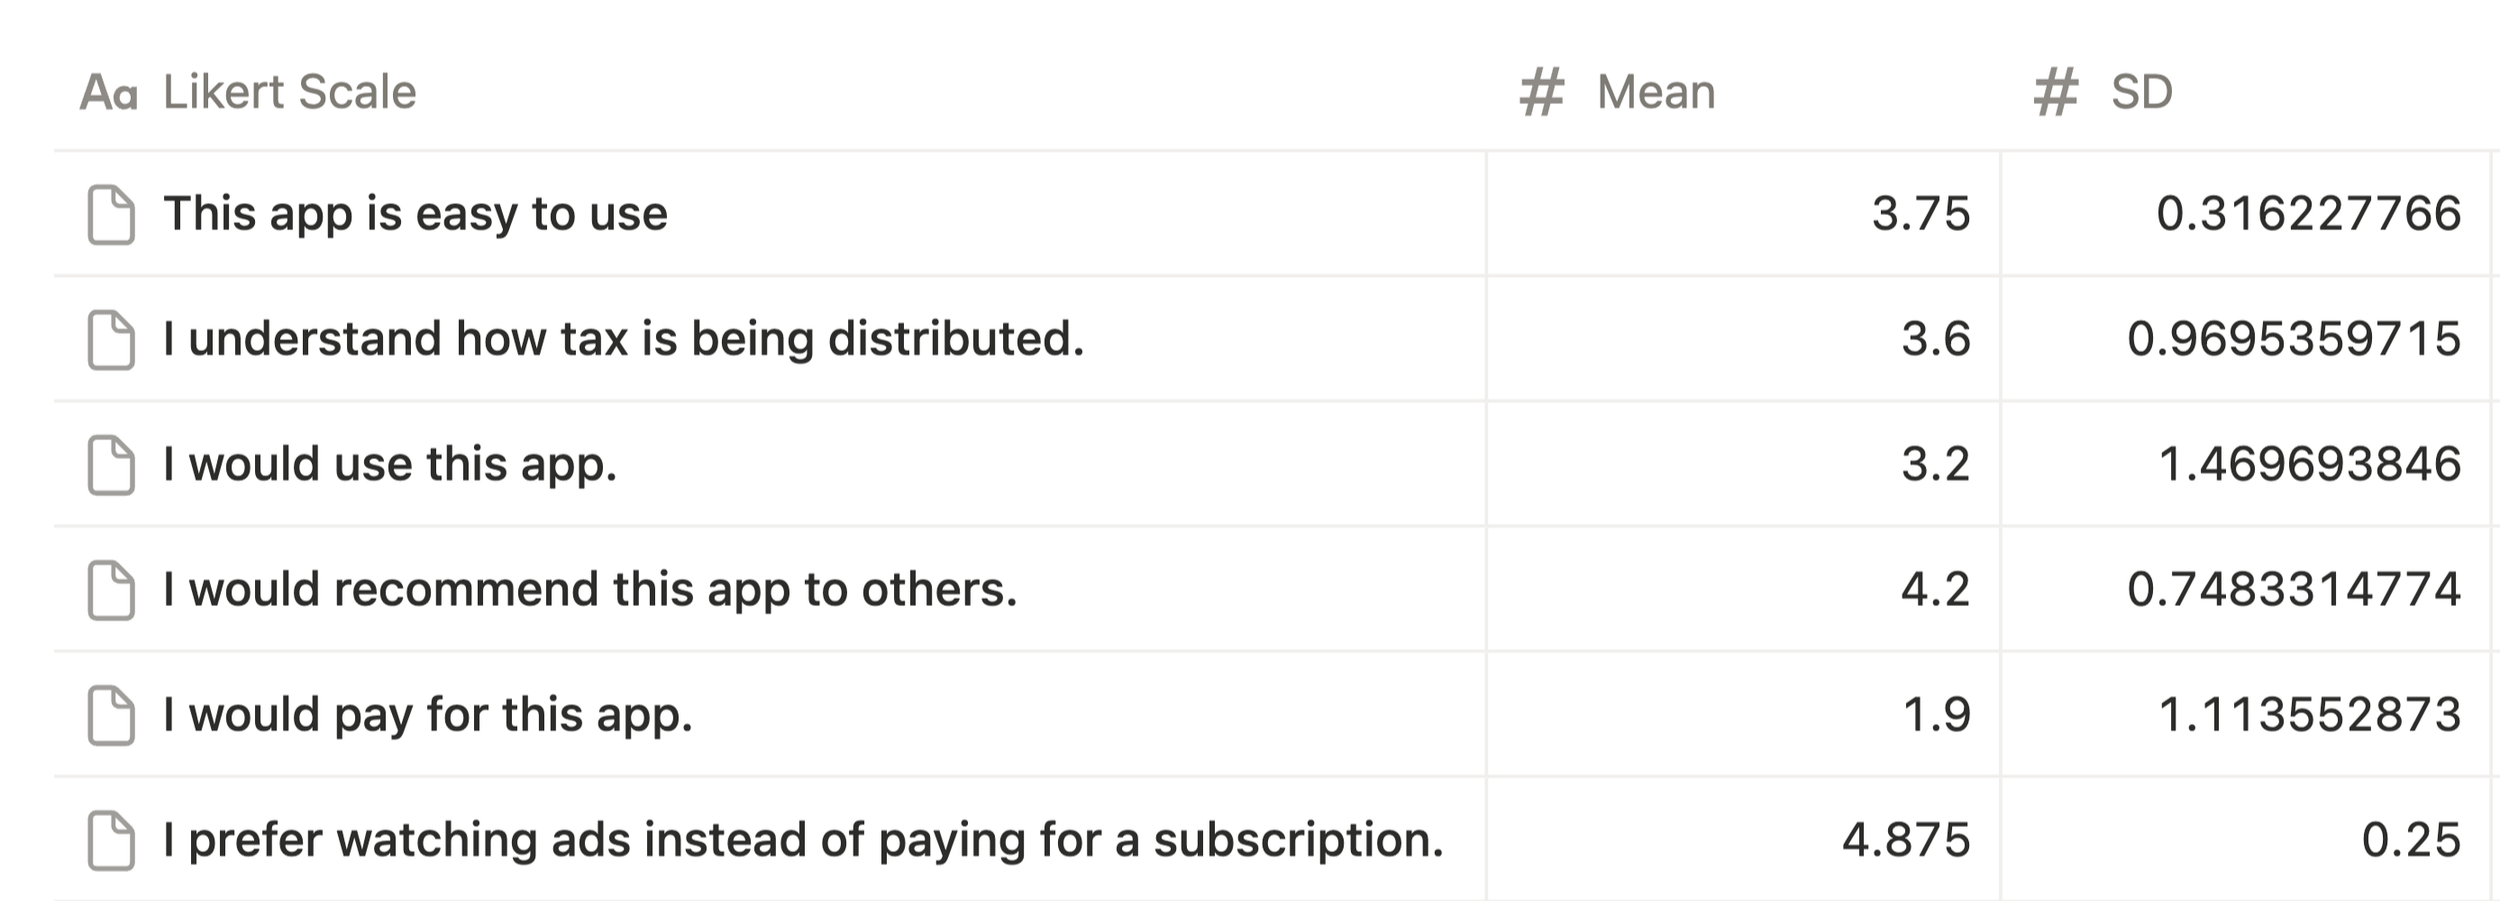Screen dimensions: 2500x901
Task: Open the 'I would pay for this app' page
Action: [x=428, y=714]
